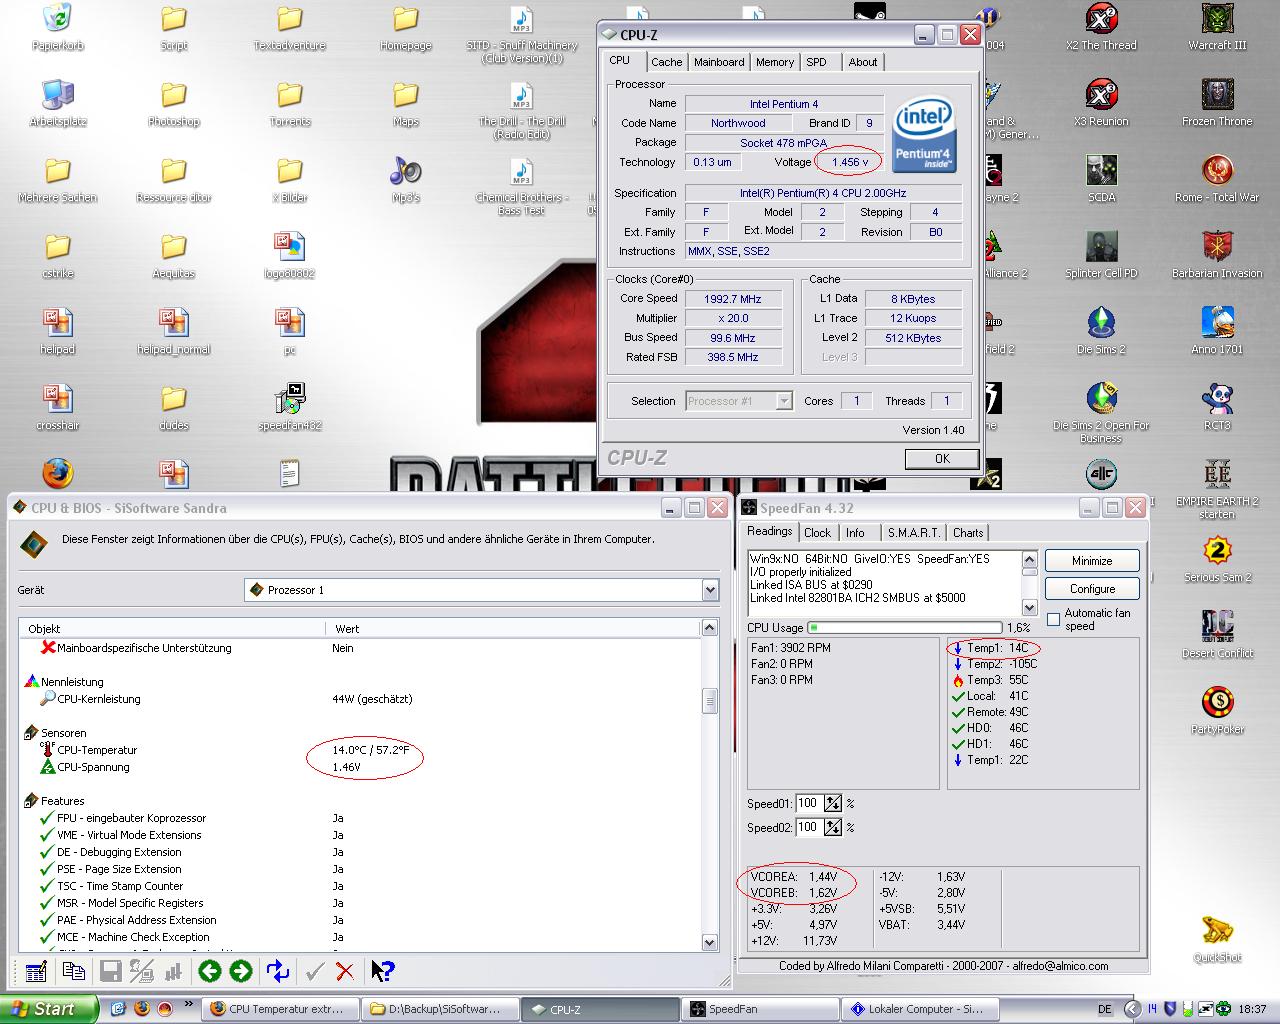Click the SpeedFan log scroll down arrow
Screen dimensions: 1280x1024
tap(1029, 607)
